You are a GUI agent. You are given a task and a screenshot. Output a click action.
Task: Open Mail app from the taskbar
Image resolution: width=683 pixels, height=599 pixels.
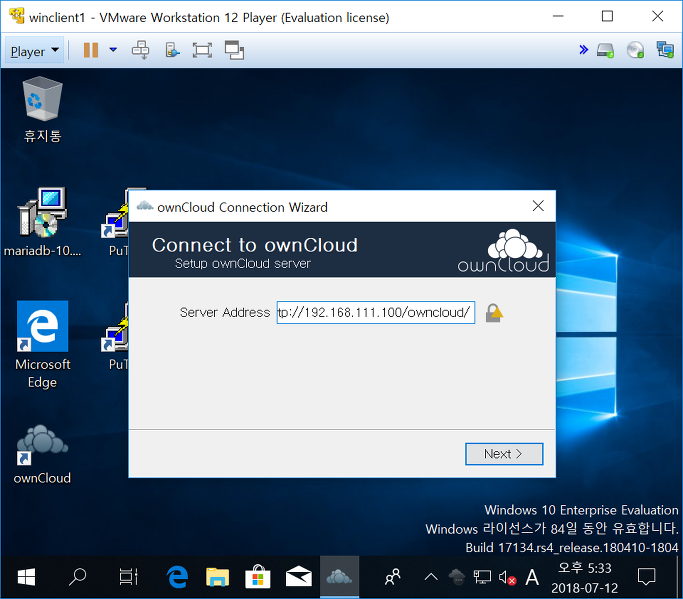(298, 577)
